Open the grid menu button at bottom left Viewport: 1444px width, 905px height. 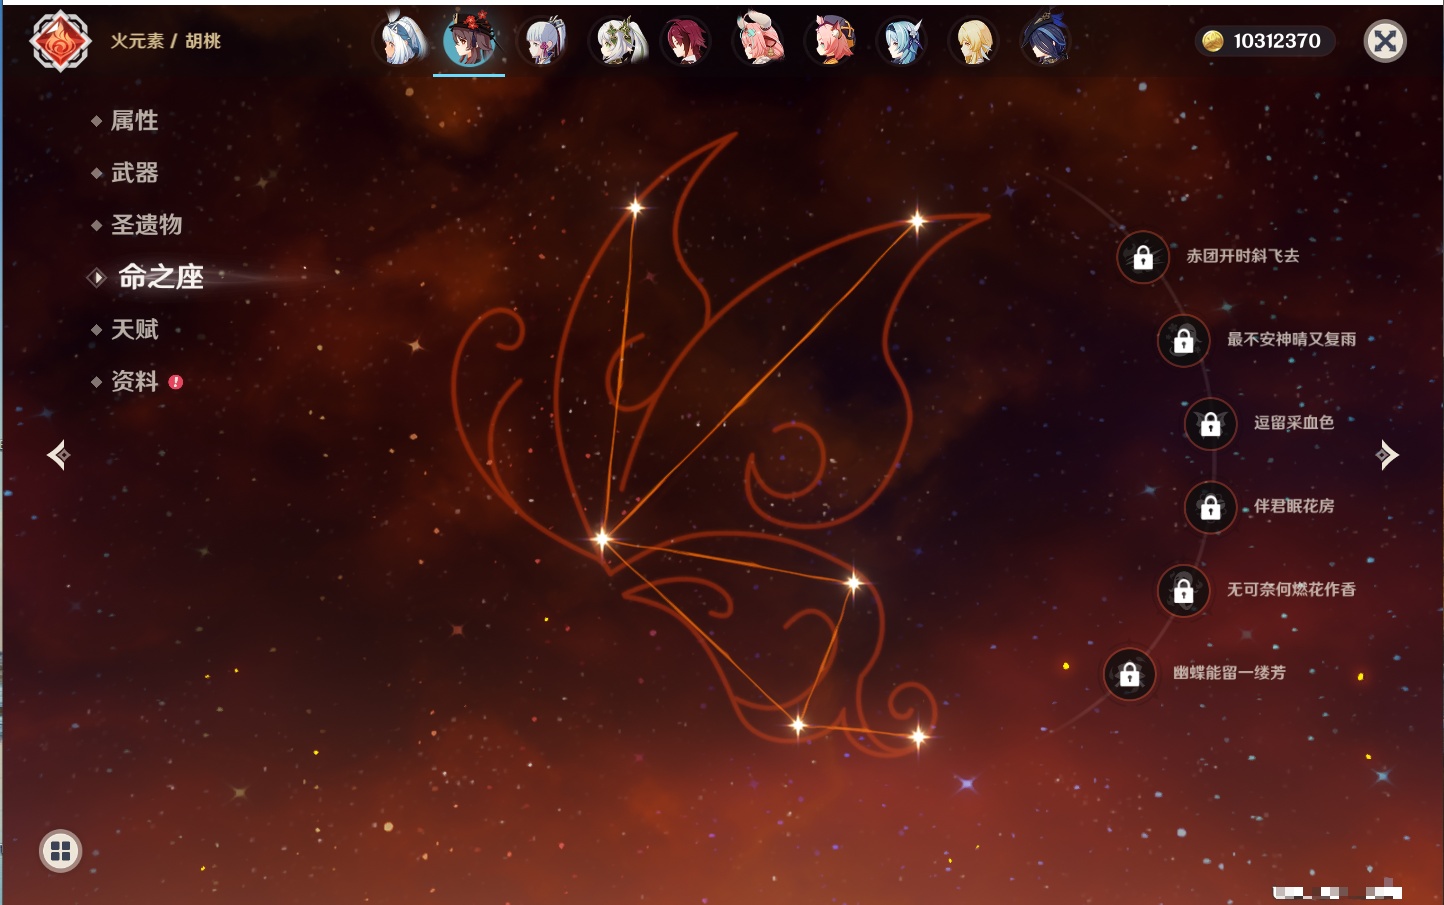tap(60, 851)
